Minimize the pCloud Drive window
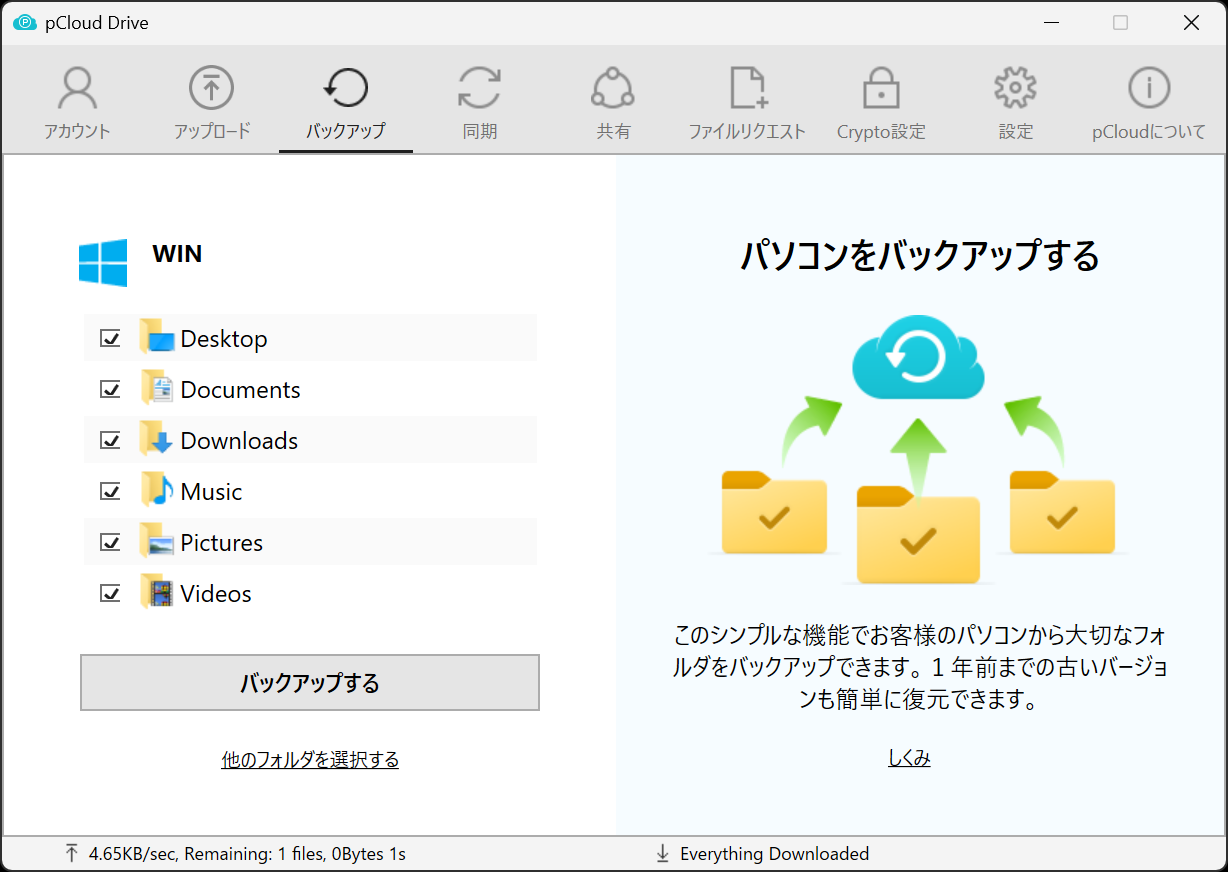 1051,22
